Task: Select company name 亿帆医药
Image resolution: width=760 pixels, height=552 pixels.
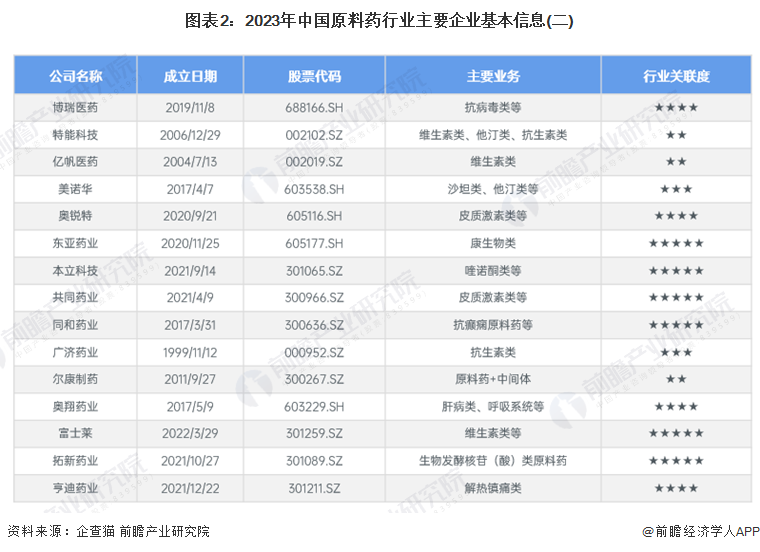Action: [75, 161]
